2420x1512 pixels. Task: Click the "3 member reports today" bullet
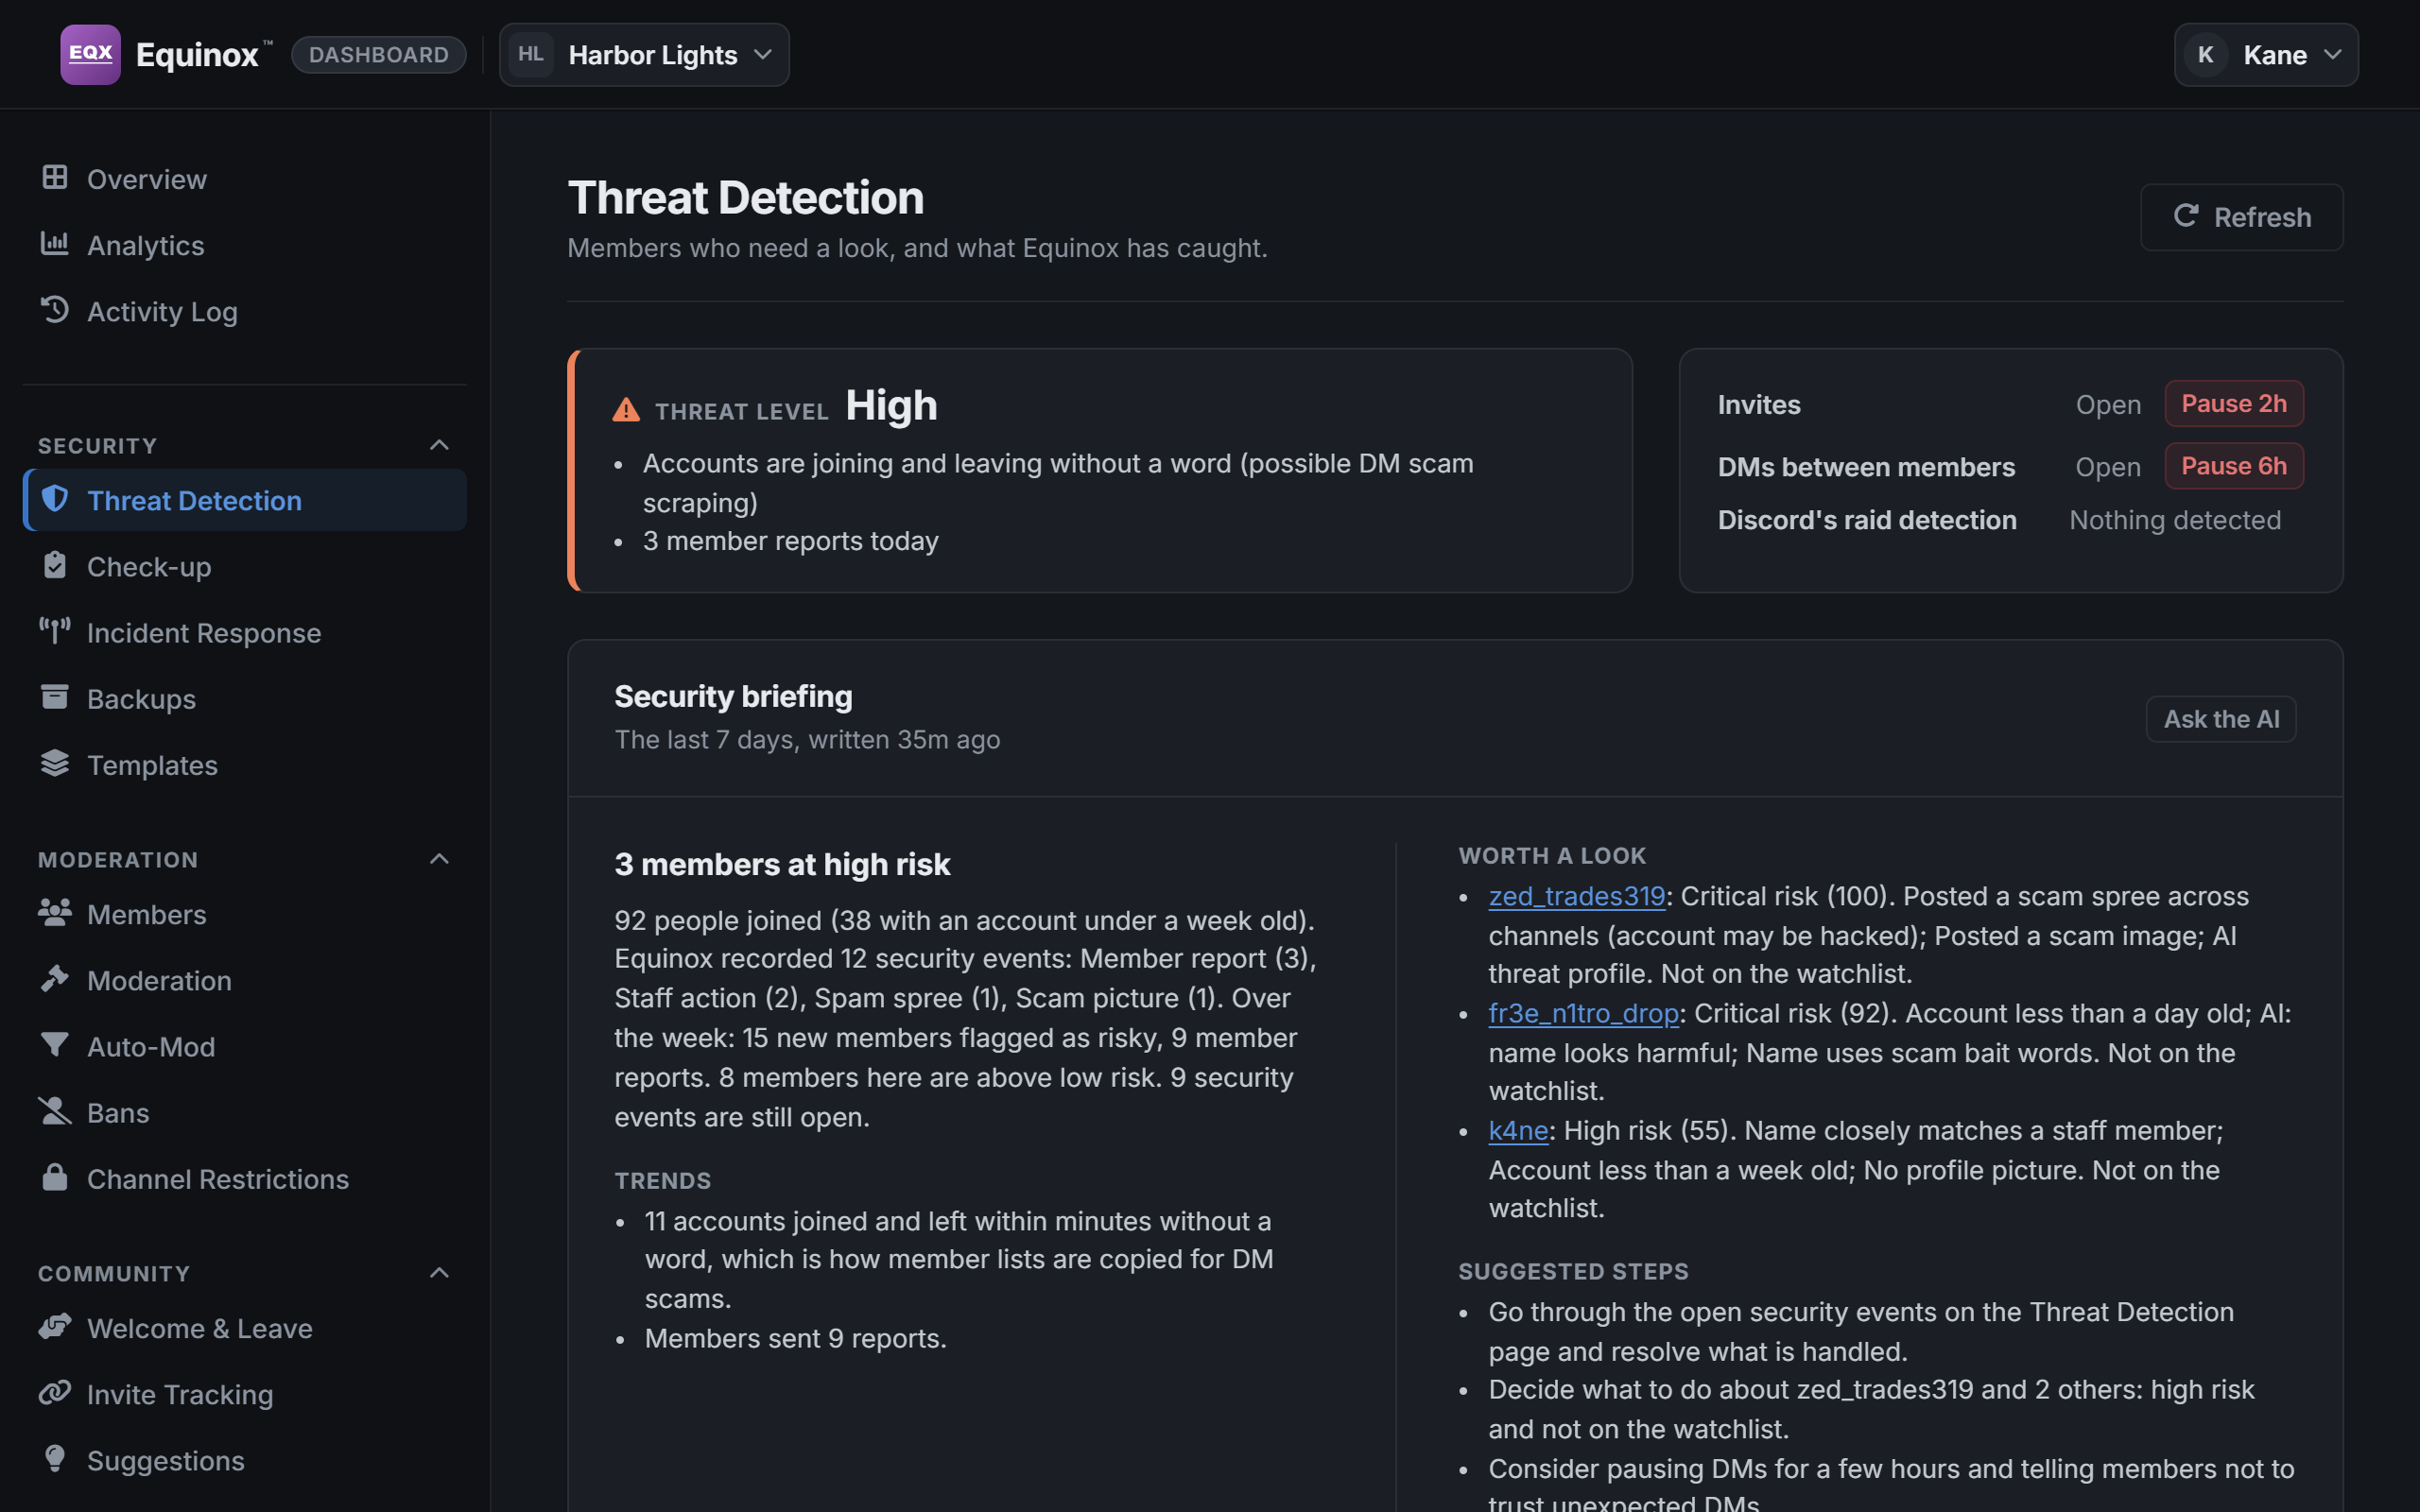click(790, 541)
